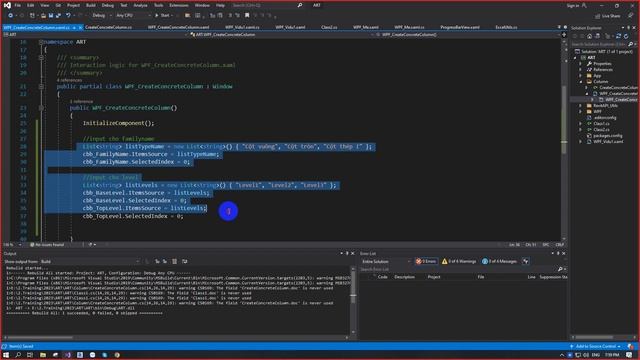Open the Debug menu

tap(108, 5)
